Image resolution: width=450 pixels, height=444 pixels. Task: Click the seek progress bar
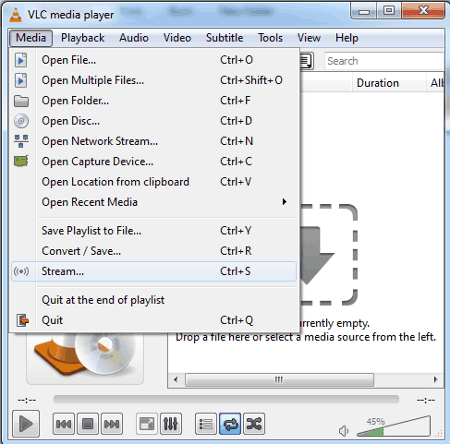[226, 399]
